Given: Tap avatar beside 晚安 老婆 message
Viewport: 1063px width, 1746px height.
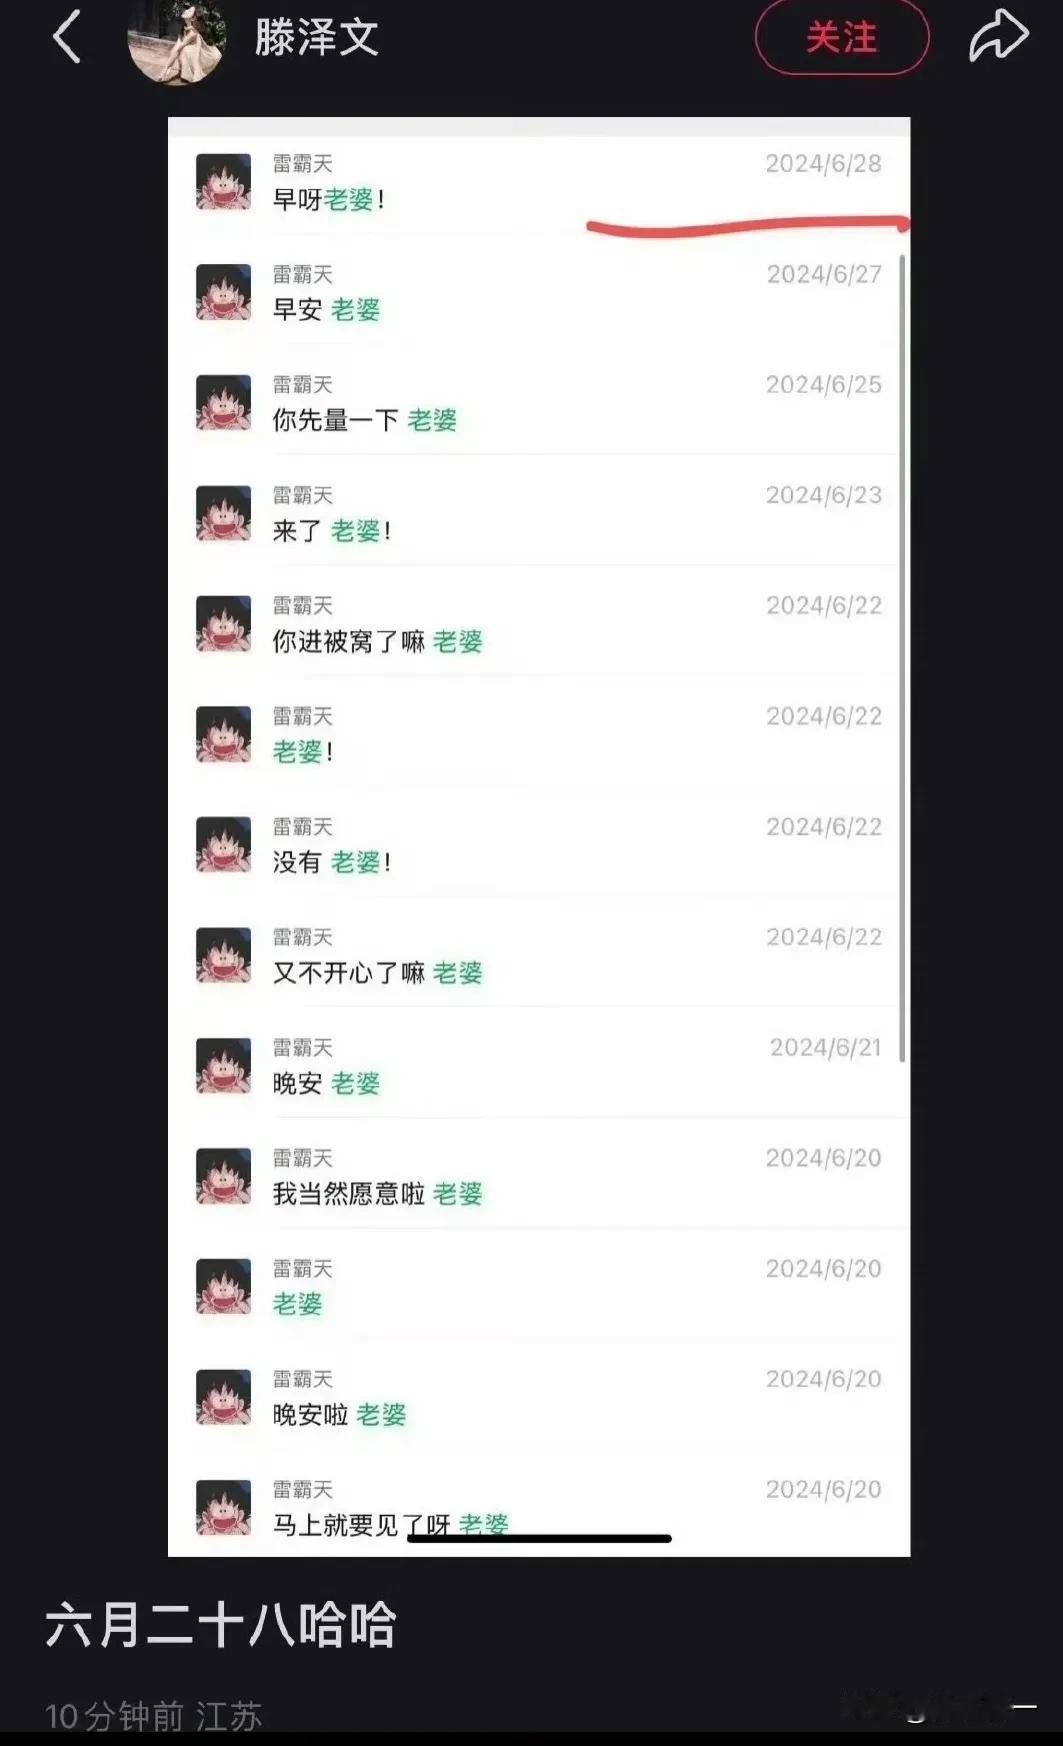Looking at the screenshot, I should [x=223, y=1066].
